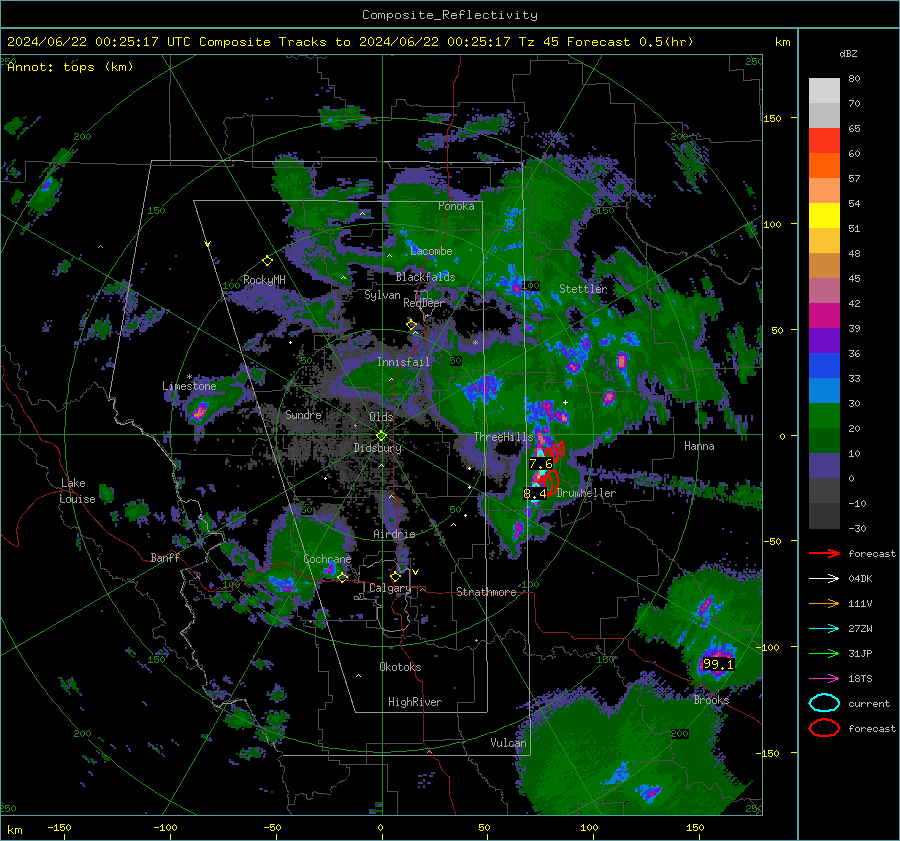Click the cyan 27ZW arrow in legend
Screen dimensions: 900x841
(x=824, y=629)
